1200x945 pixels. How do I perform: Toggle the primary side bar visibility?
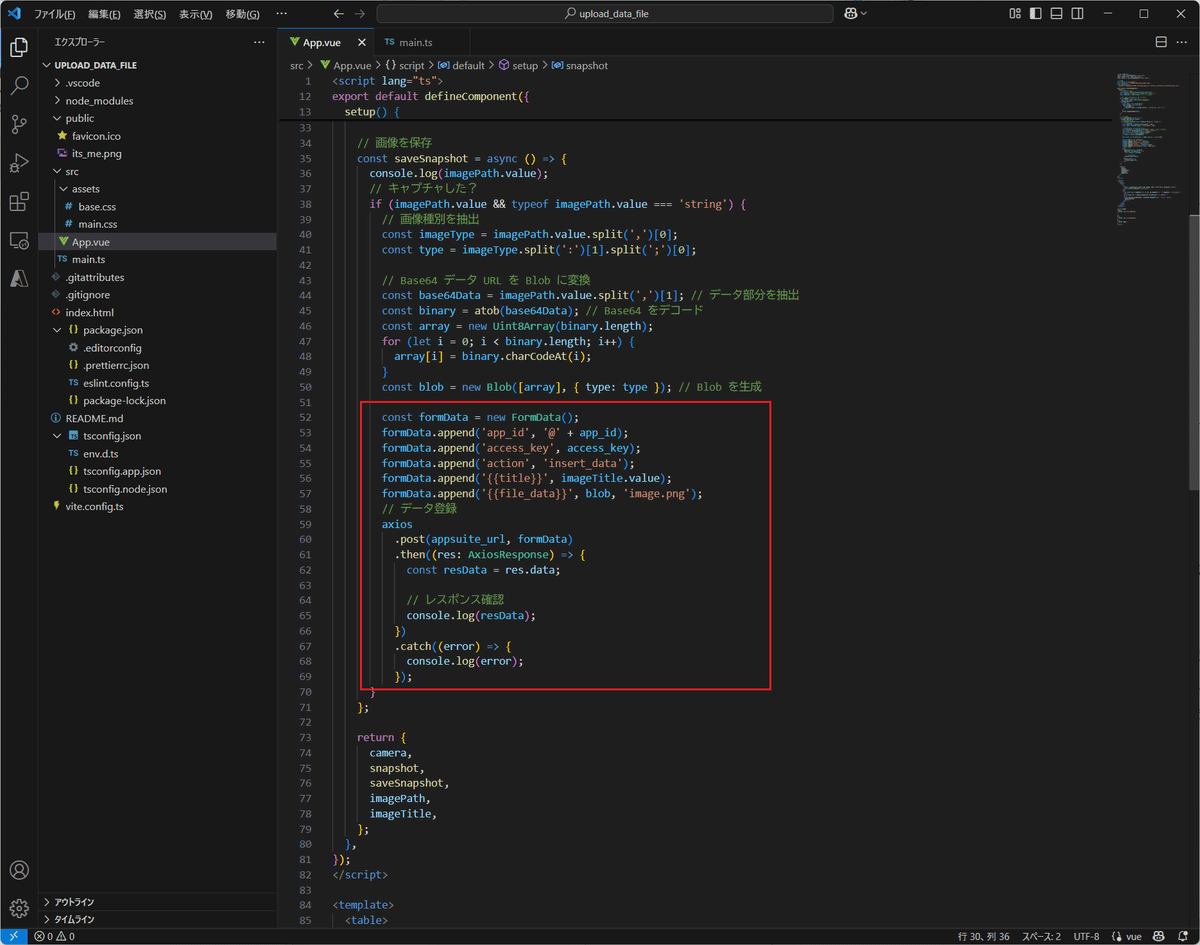[1036, 12]
